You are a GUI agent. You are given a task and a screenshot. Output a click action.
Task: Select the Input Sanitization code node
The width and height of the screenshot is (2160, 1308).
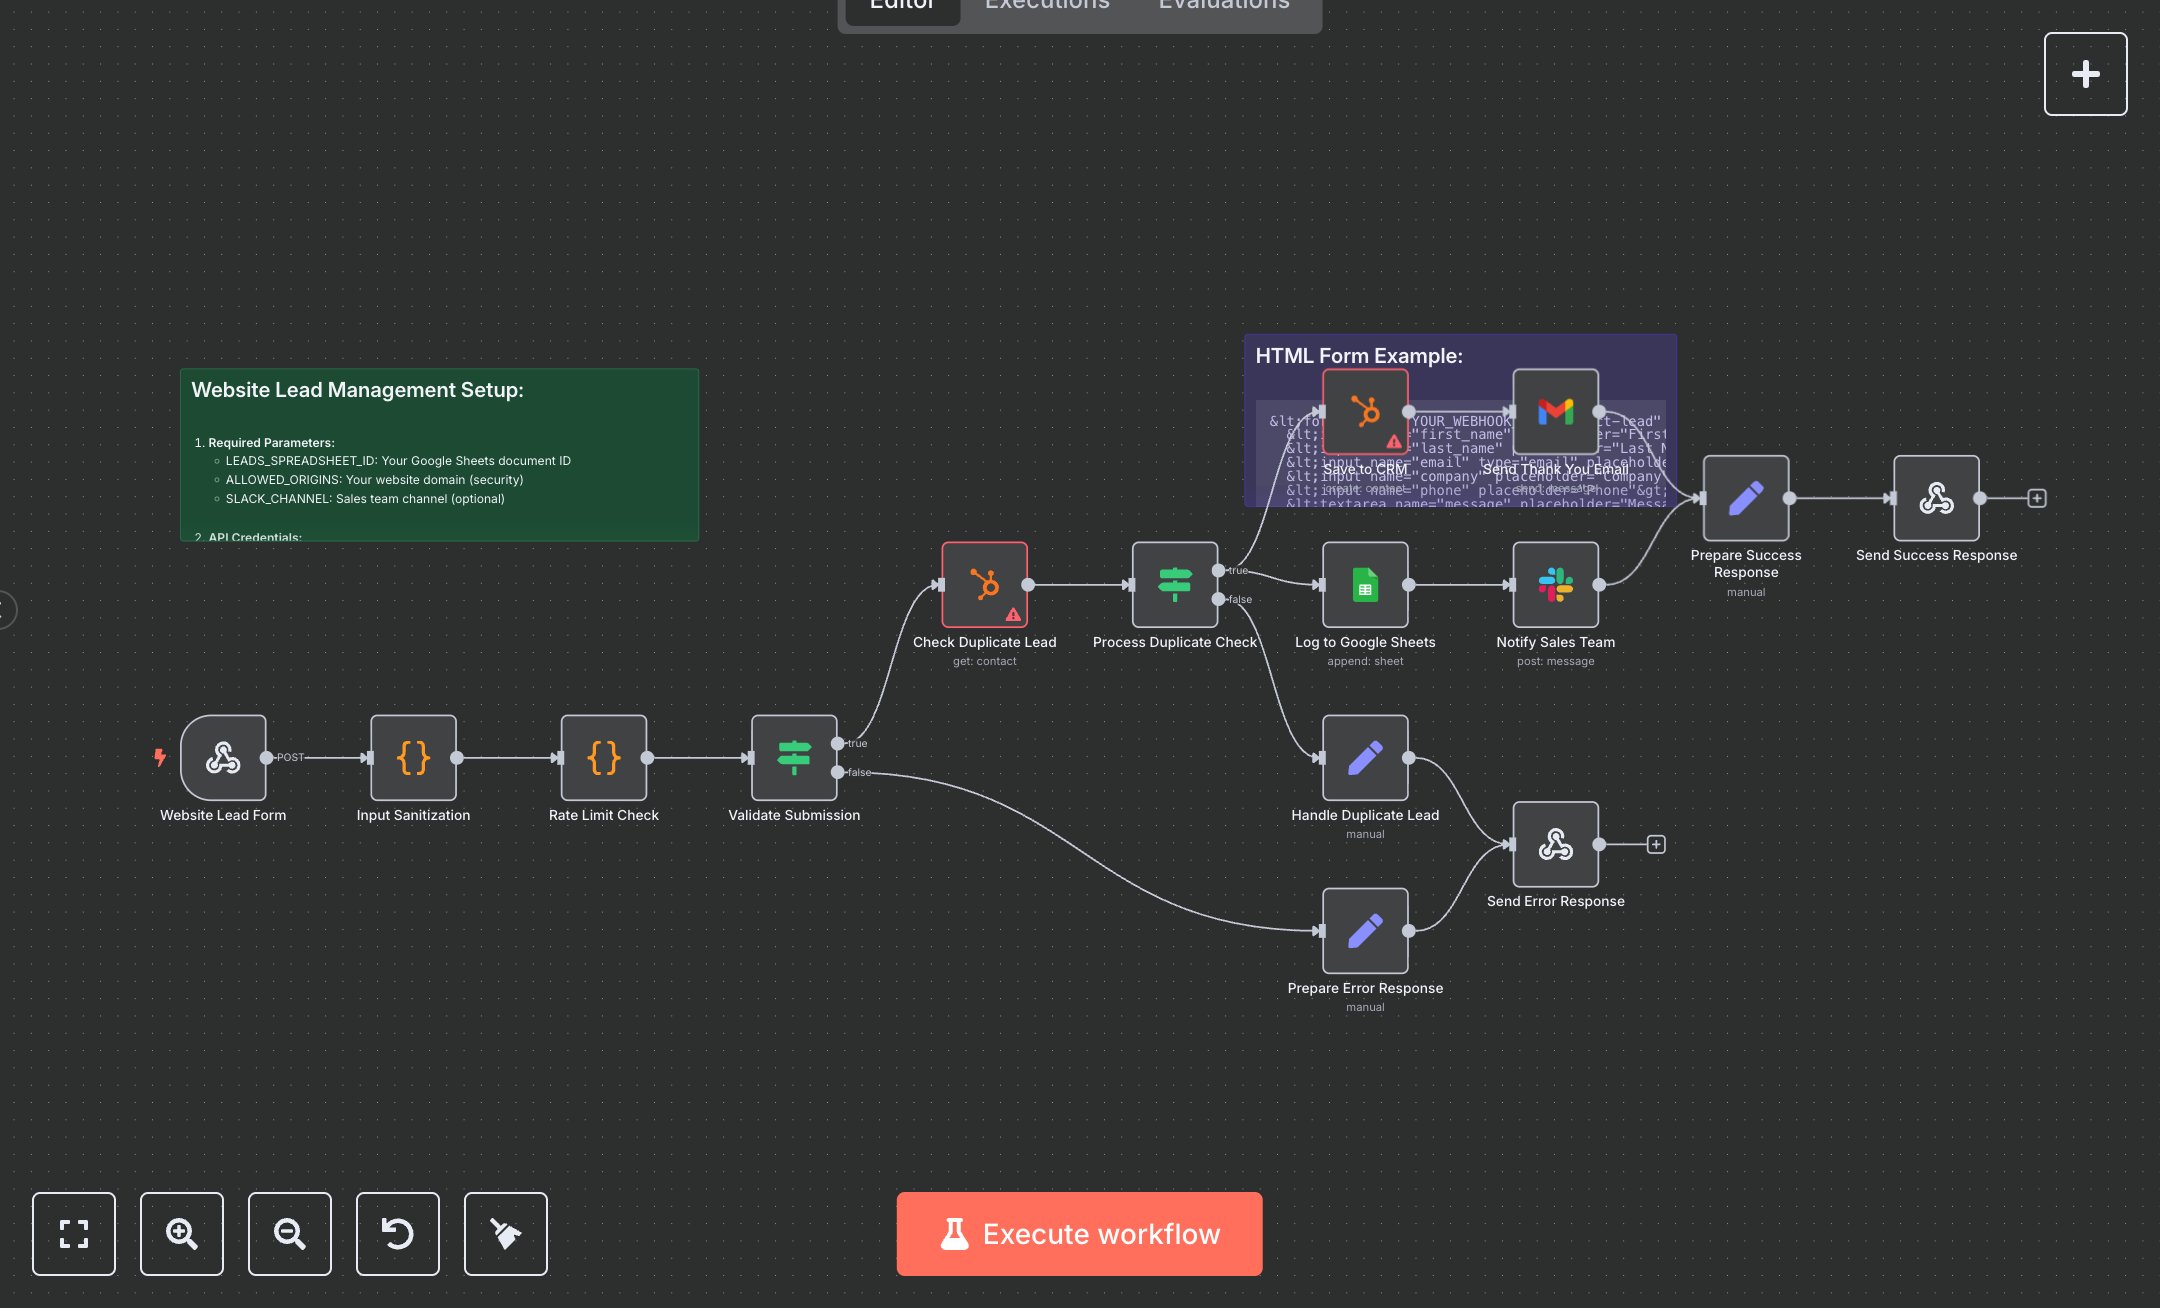coord(412,758)
